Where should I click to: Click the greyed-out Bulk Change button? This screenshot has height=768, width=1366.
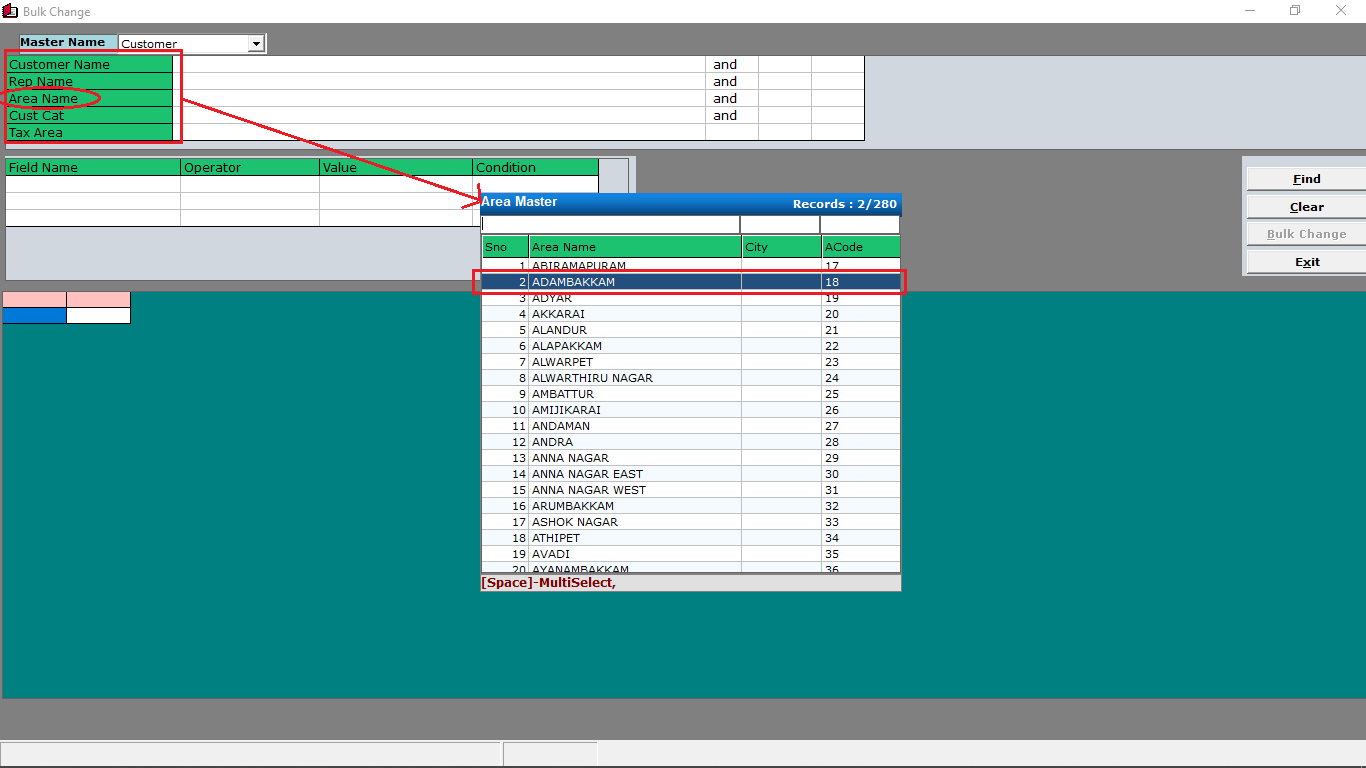(x=1306, y=234)
